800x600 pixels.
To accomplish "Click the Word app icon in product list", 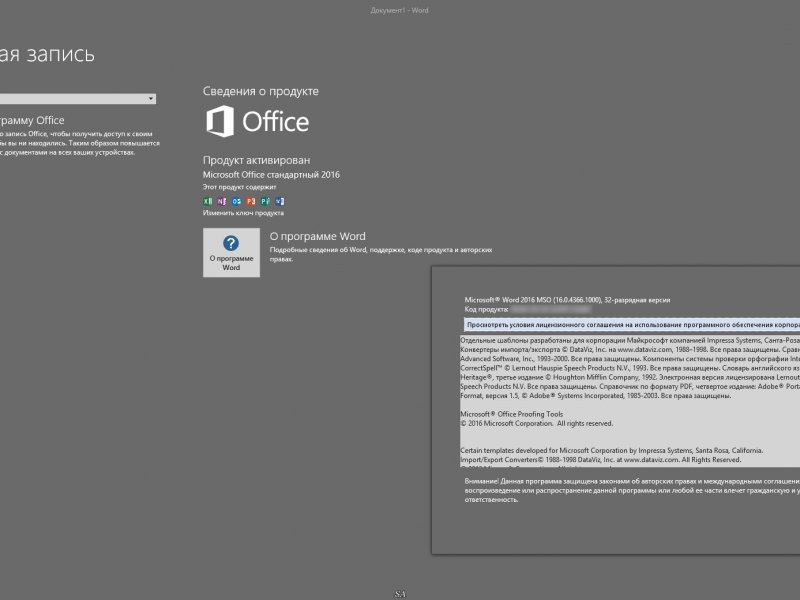I will click(280, 202).
